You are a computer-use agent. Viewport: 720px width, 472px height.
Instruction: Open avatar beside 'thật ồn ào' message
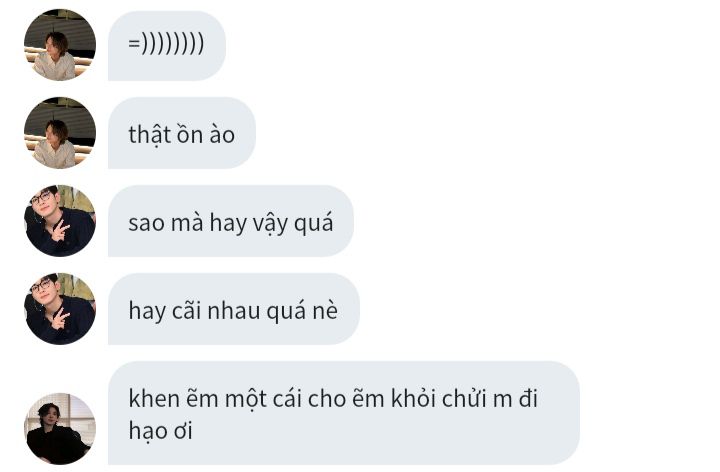[60, 133]
